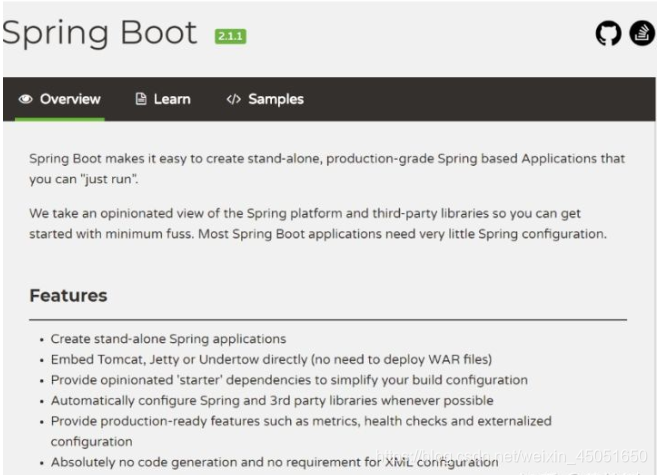This screenshot has width=657, height=475.
Task: Click the 'Embed Tomcat, Jetty or Undertow' bullet
Action: pyautogui.click(x=271, y=359)
